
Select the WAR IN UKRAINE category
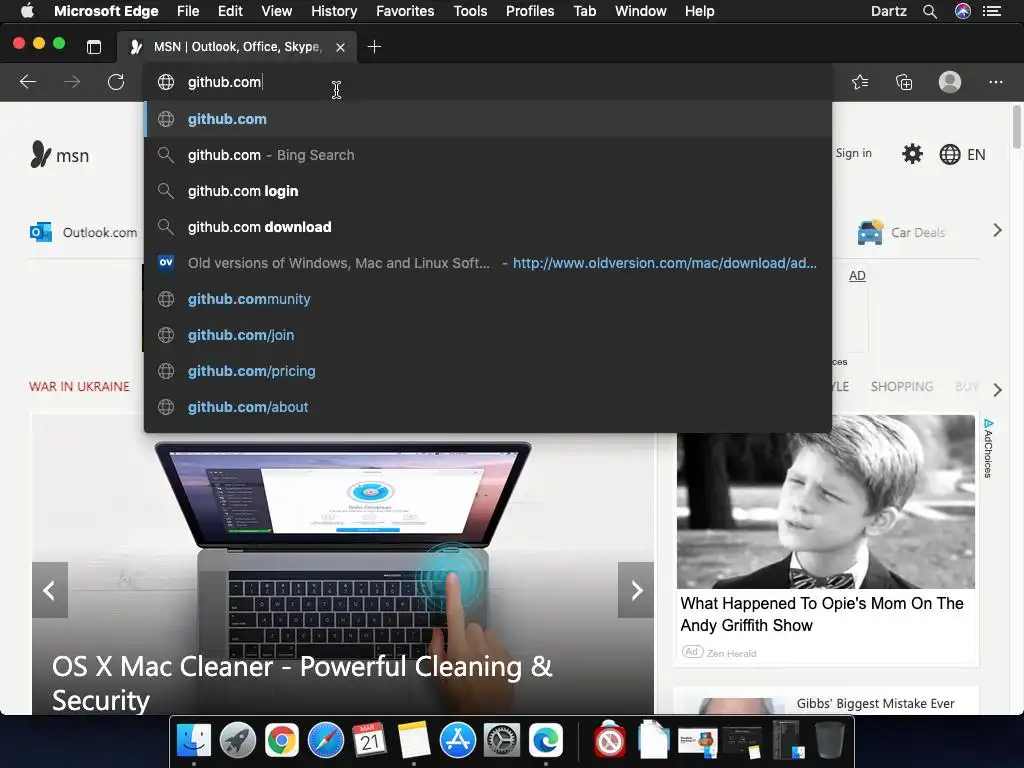pos(79,387)
